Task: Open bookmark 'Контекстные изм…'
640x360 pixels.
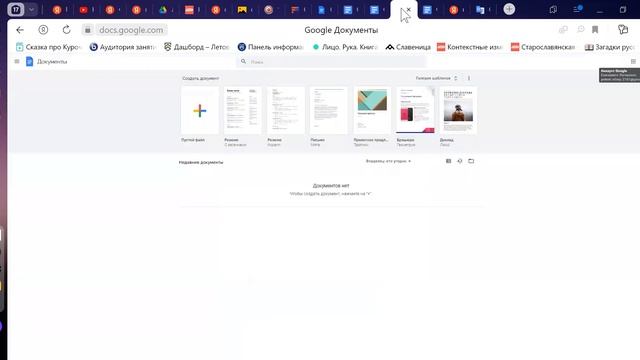Action: pos(469,47)
